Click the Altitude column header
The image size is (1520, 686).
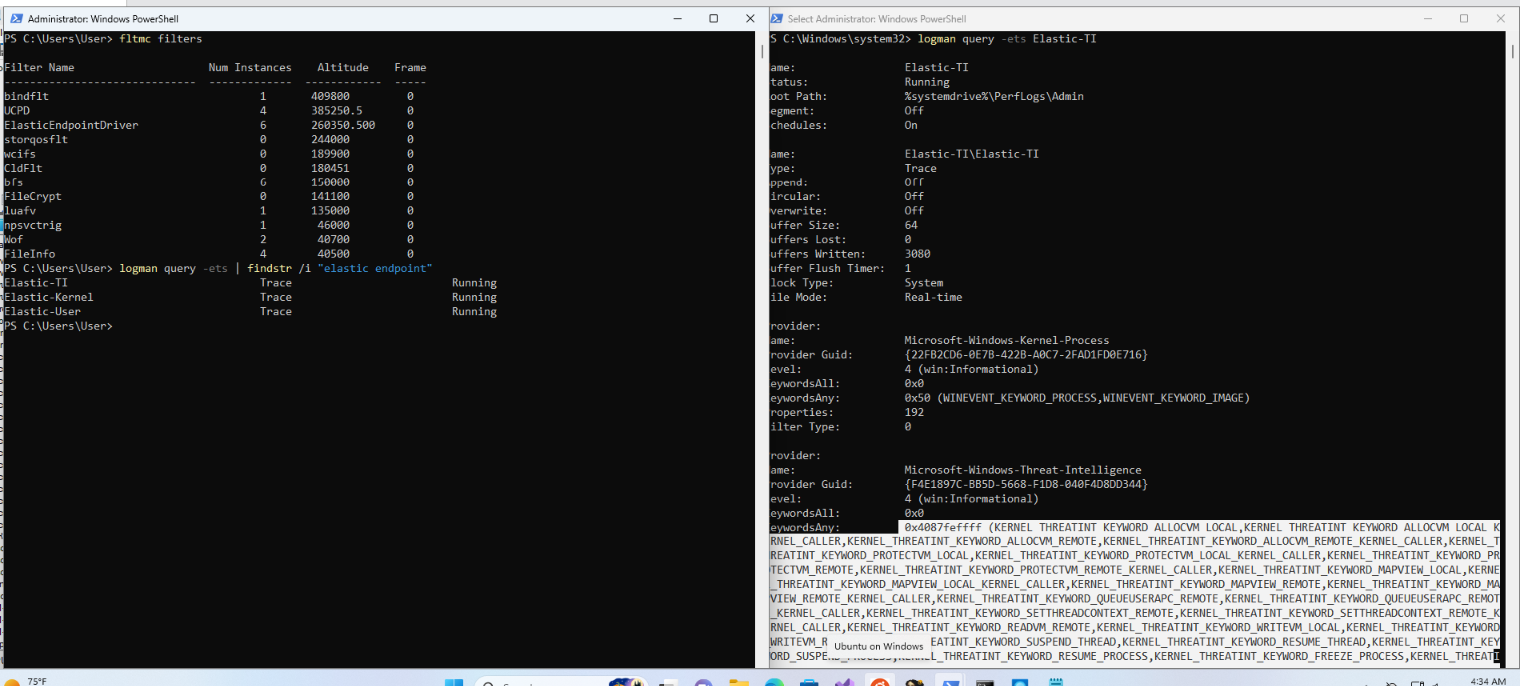point(343,68)
